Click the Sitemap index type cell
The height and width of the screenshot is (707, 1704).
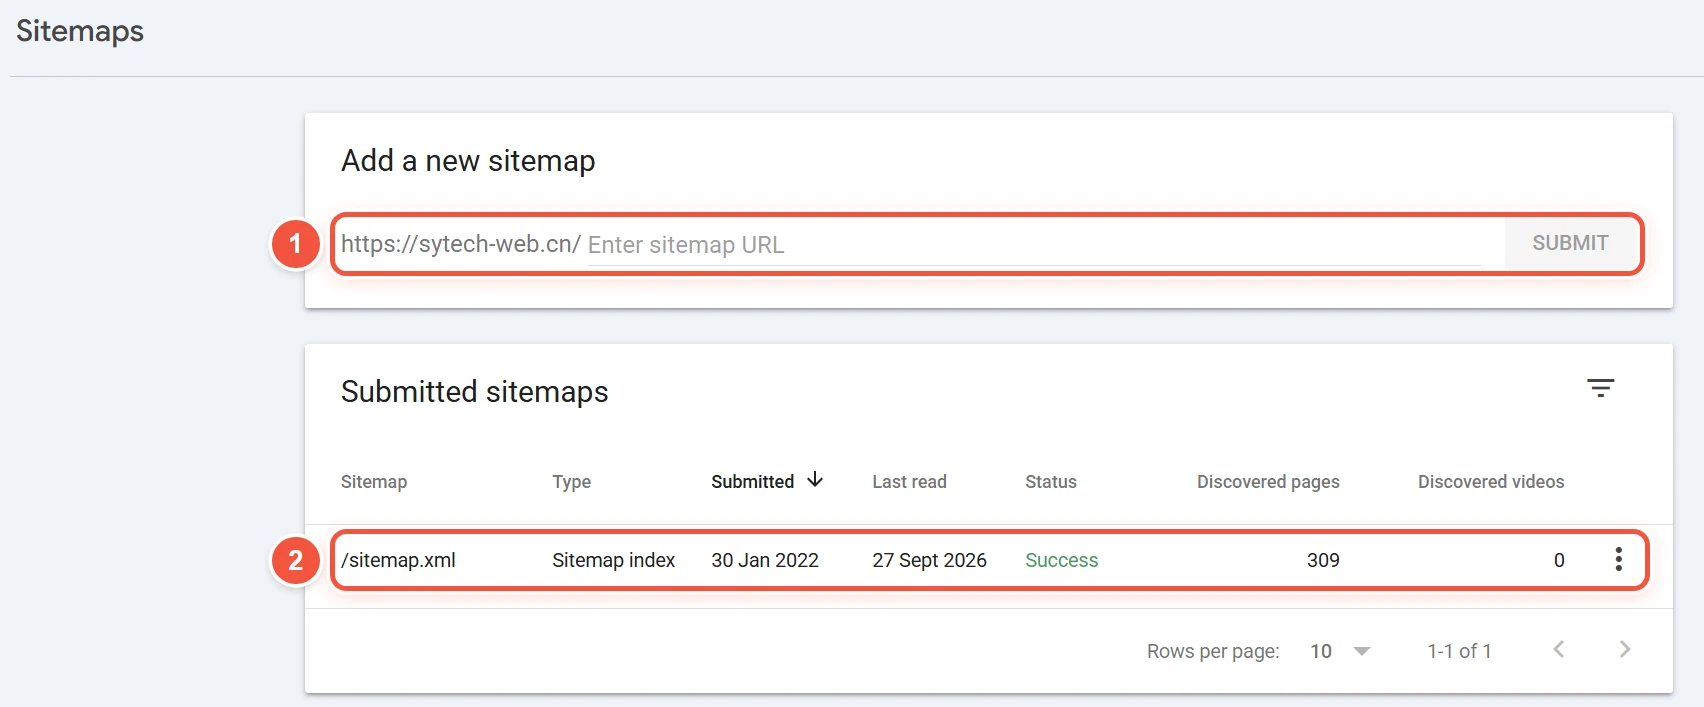click(613, 560)
